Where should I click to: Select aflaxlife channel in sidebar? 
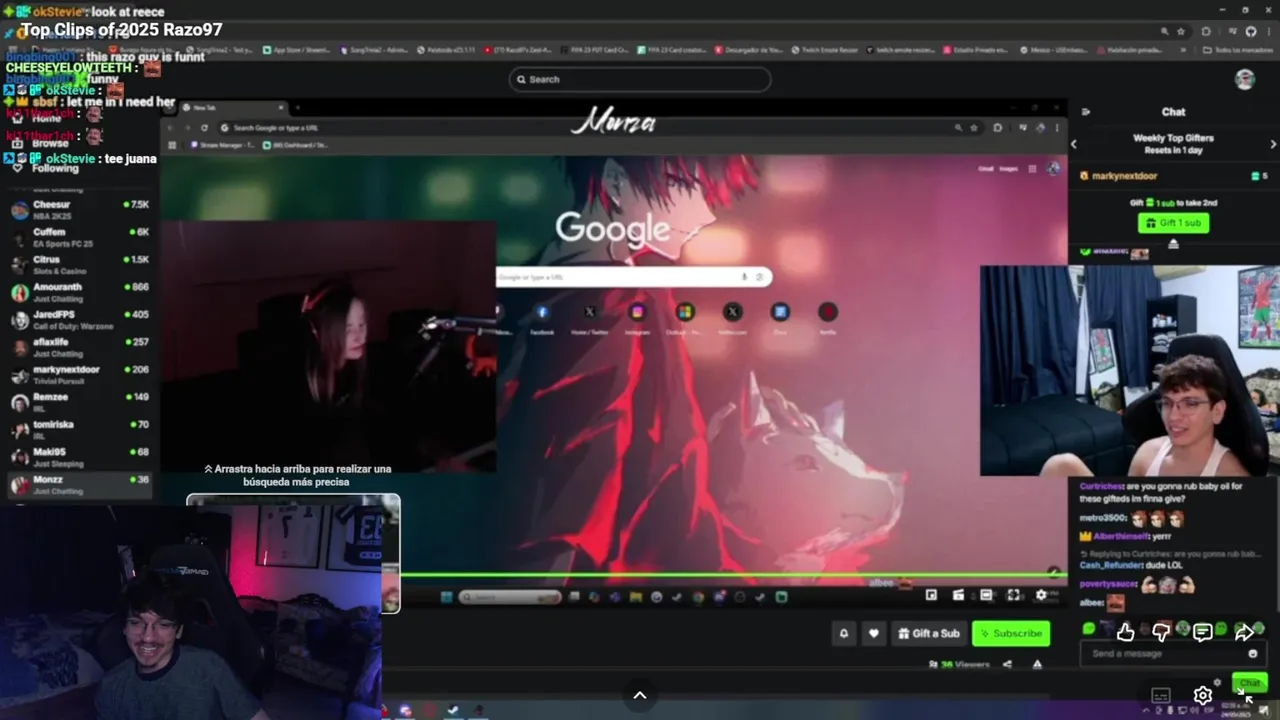coord(80,347)
